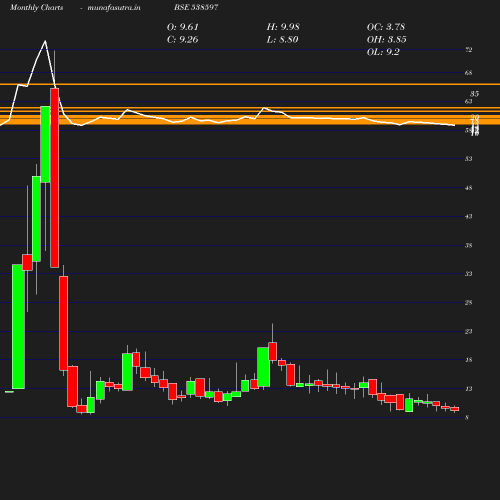Click the 72 price axis label
The image size is (500, 500).
click(469, 50)
